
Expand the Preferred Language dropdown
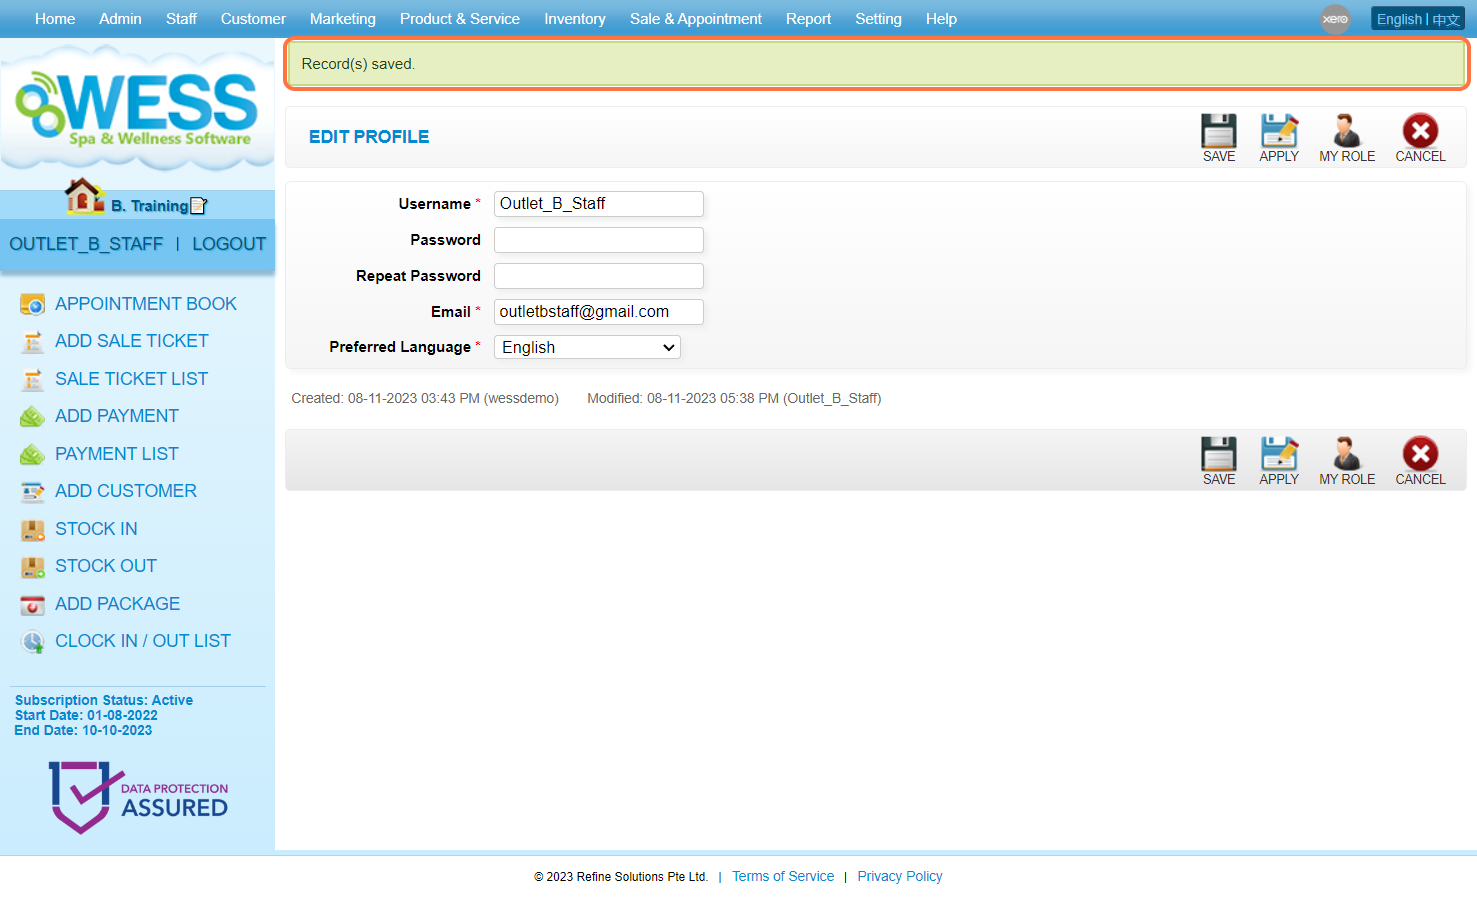pyautogui.click(x=587, y=347)
